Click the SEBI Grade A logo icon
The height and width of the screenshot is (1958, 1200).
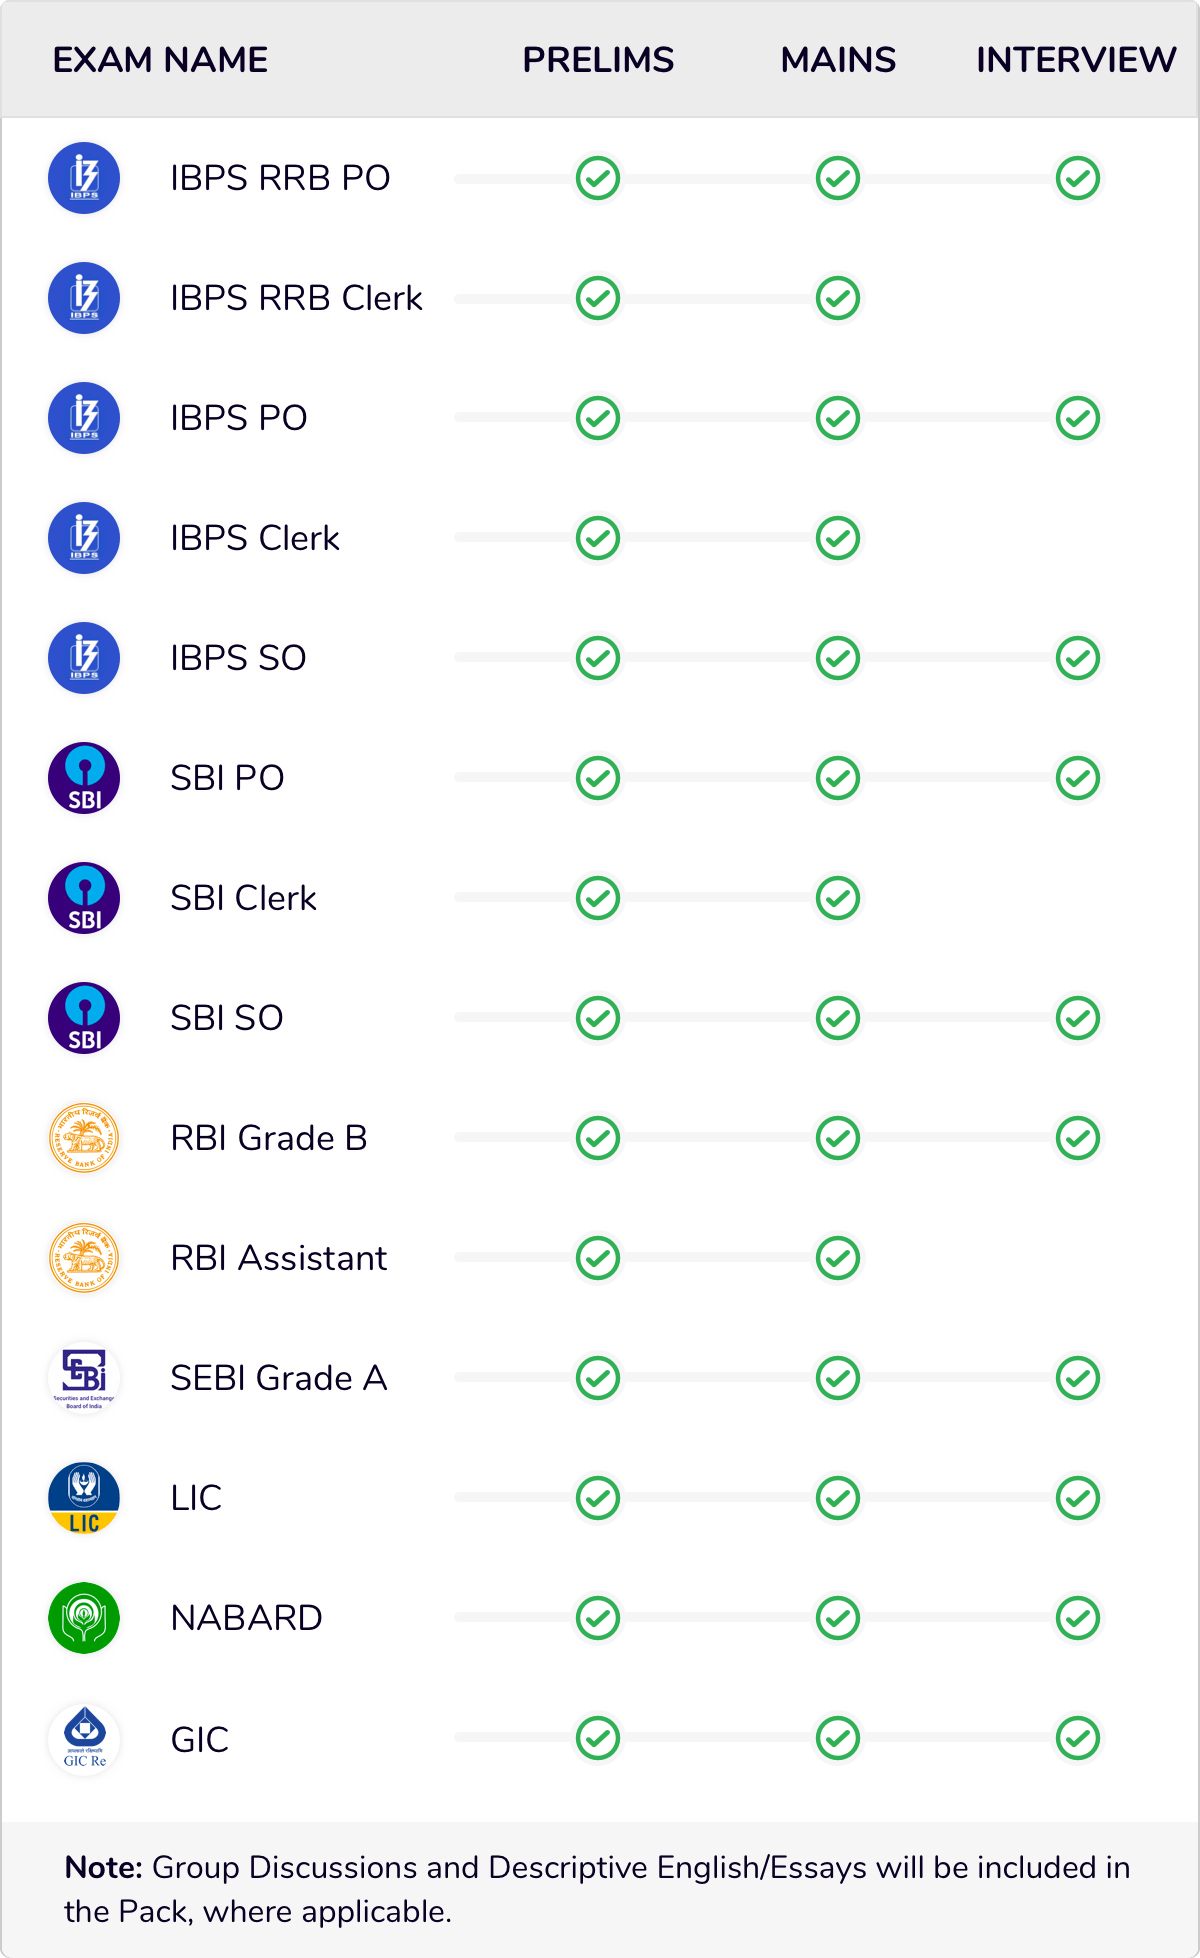click(84, 1378)
